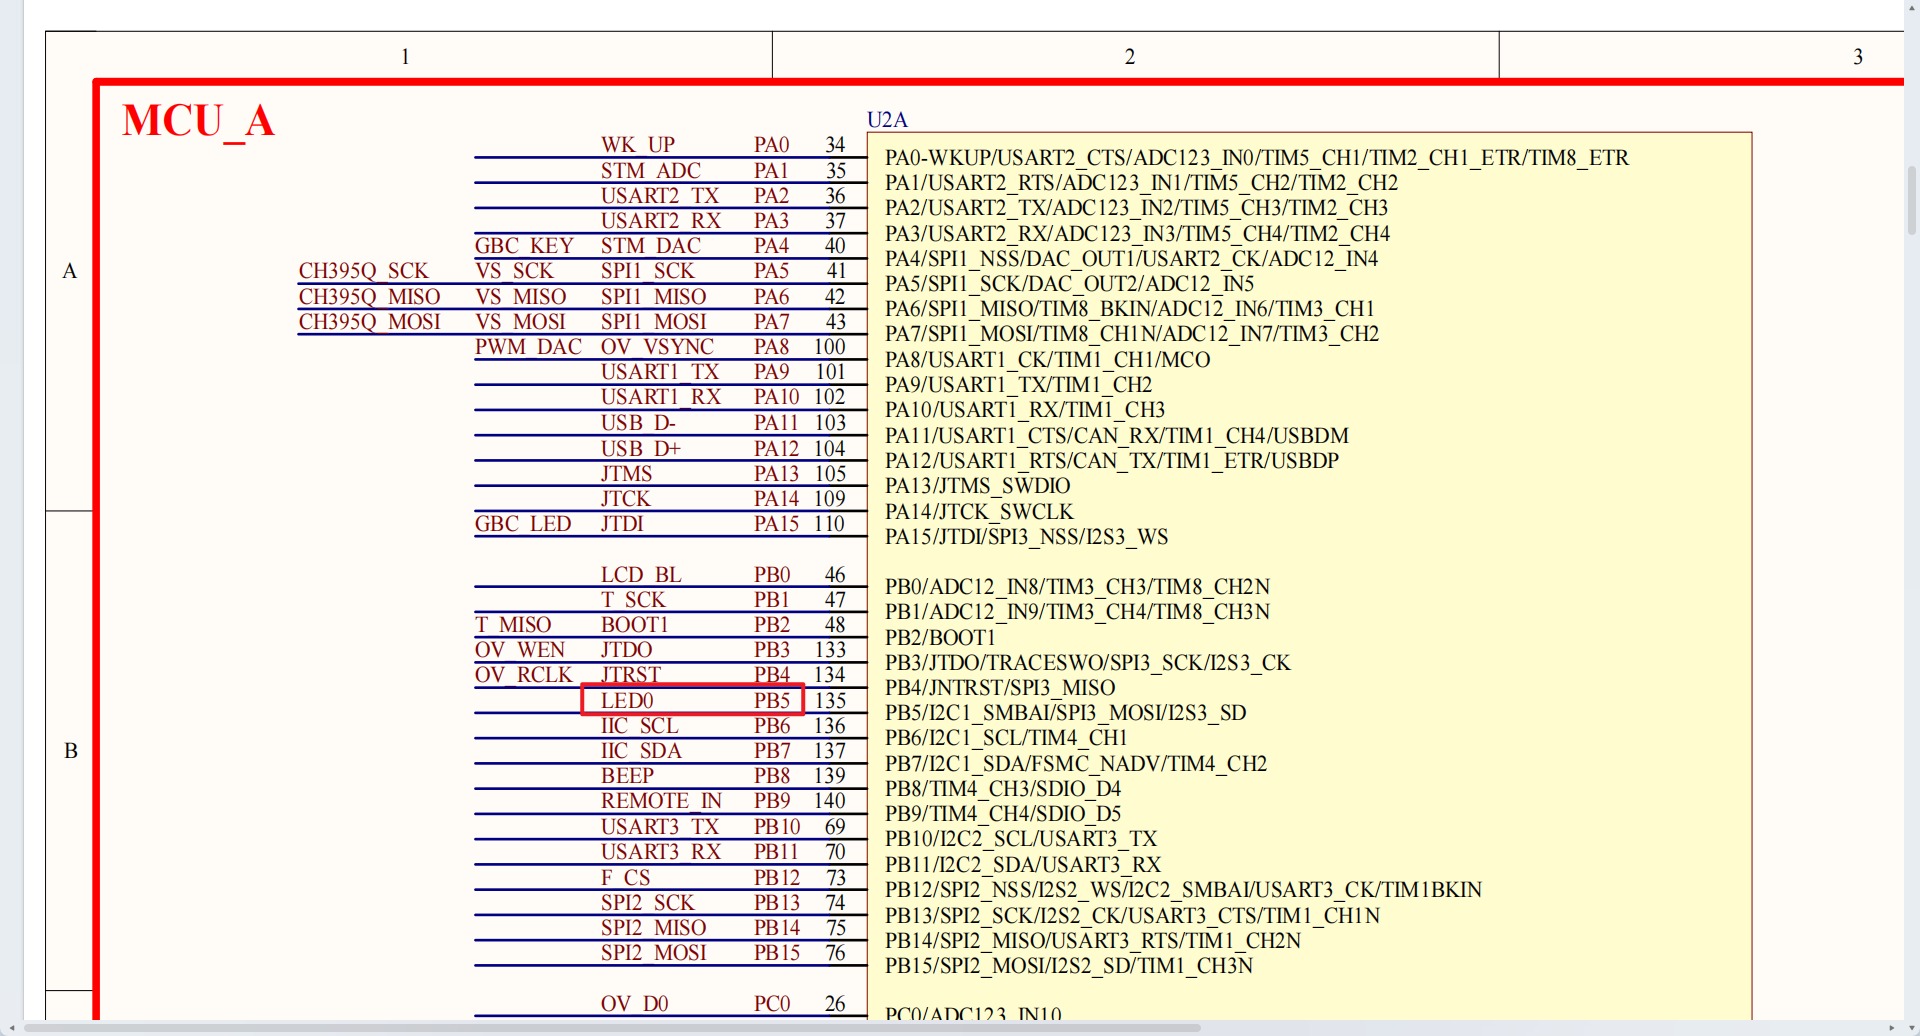Click the horizontal scrollbar thumb at the bottom
Screen dimensions: 1920x1036
(x=612, y=1027)
